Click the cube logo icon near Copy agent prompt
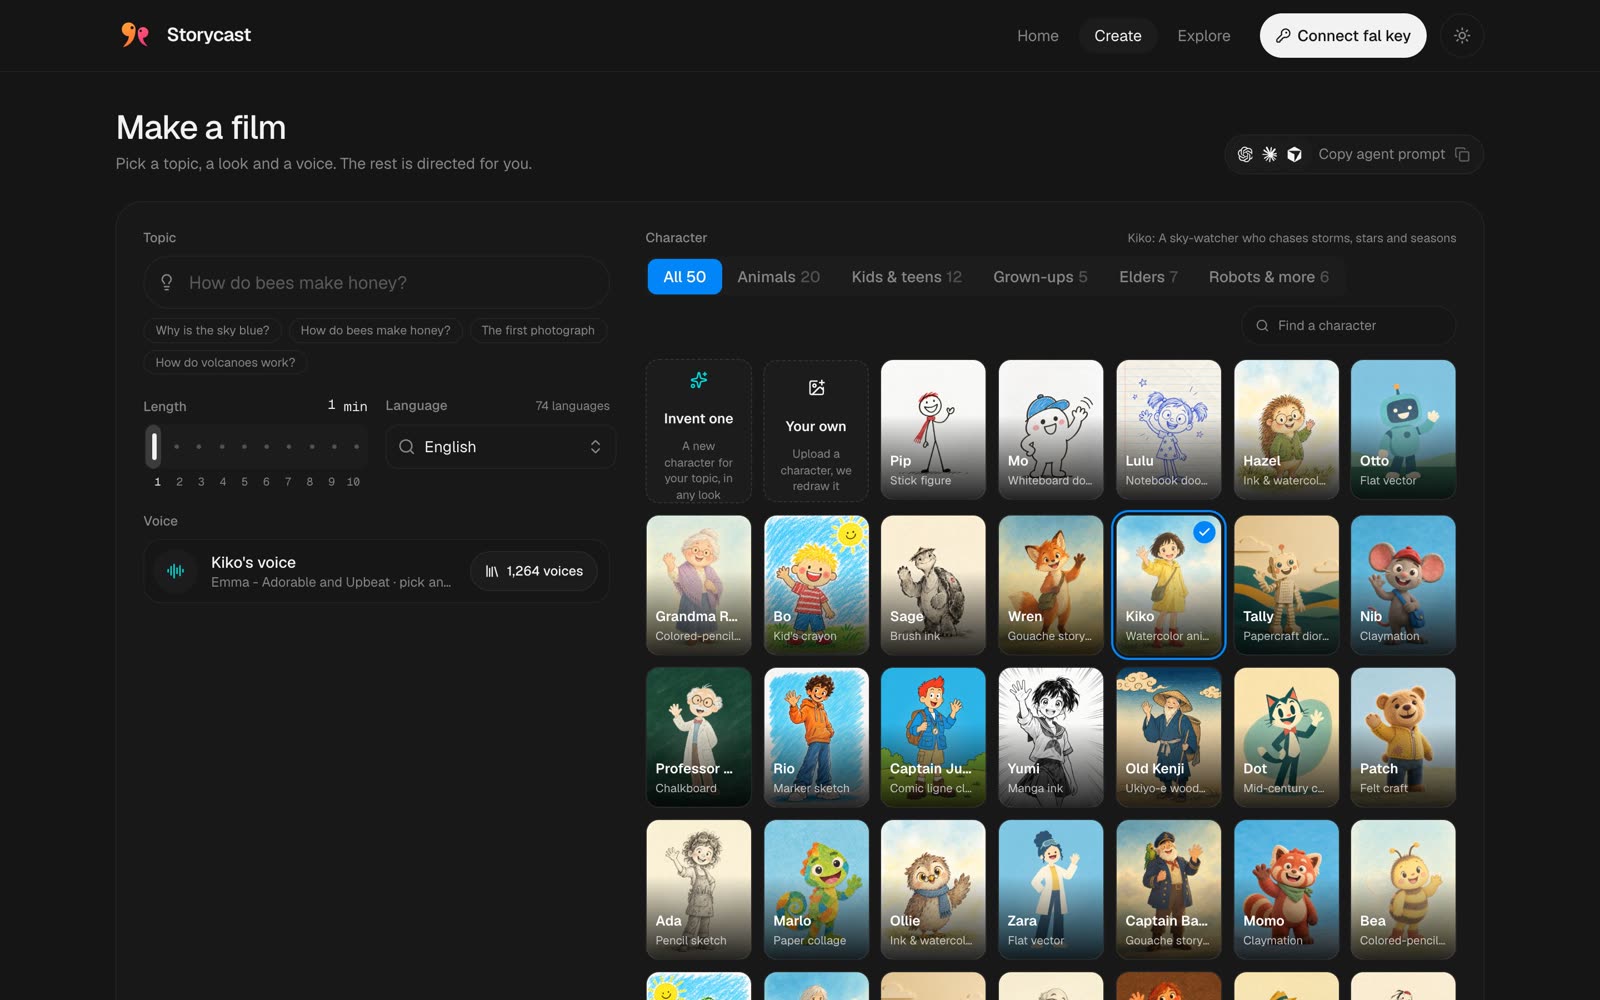1600x1000 pixels. point(1294,154)
